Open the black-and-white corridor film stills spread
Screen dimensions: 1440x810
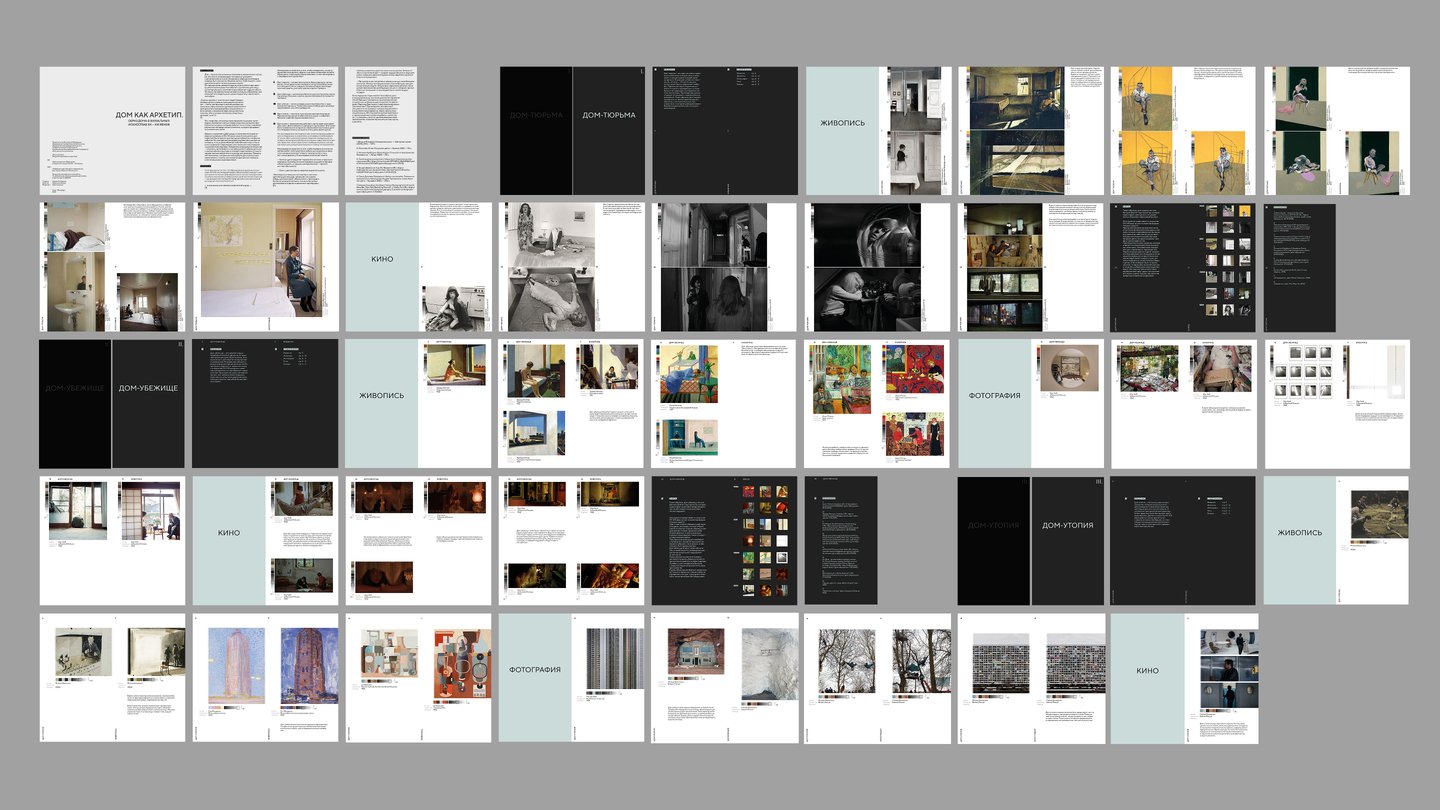point(725,267)
